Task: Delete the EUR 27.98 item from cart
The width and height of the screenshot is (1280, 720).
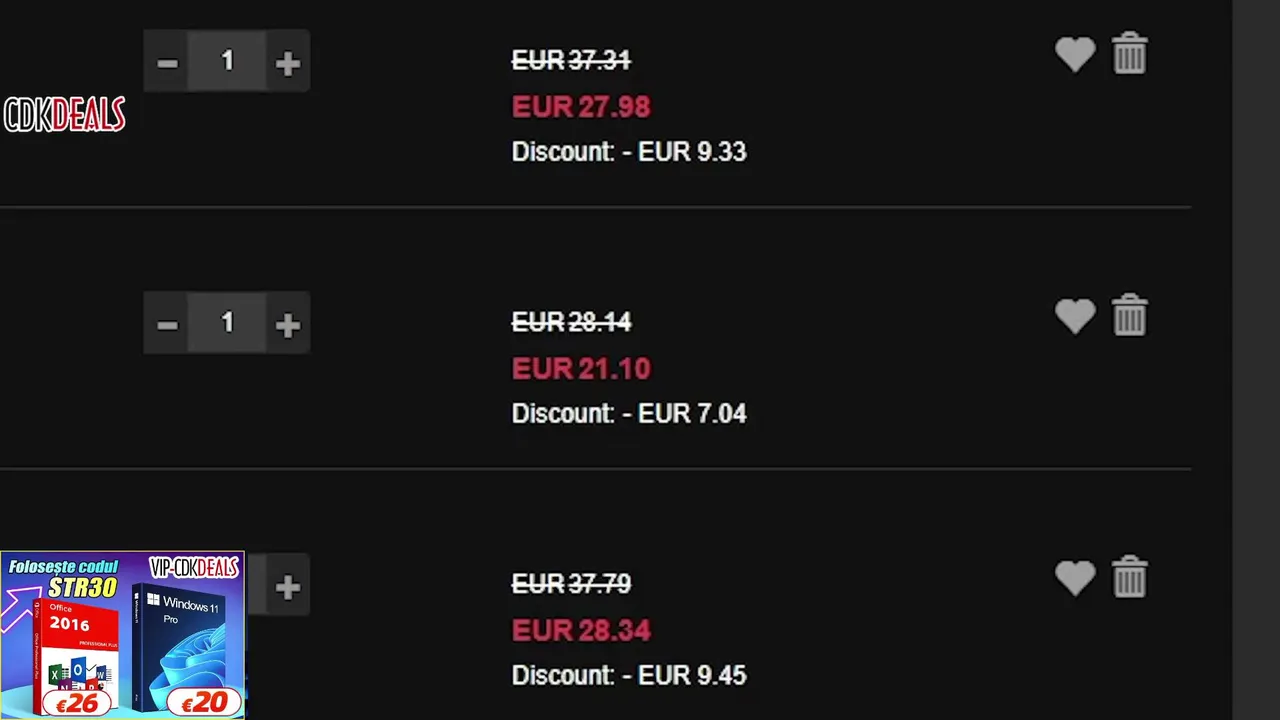Action: click(x=1130, y=54)
